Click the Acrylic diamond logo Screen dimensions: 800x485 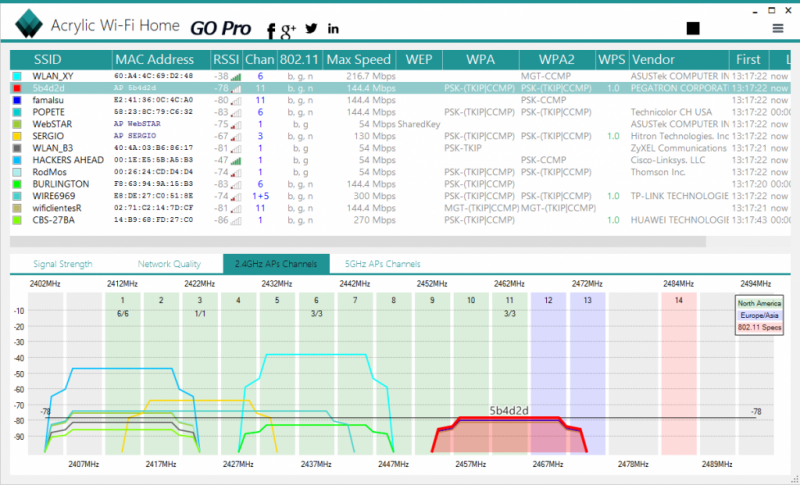click(x=29, y=23)
